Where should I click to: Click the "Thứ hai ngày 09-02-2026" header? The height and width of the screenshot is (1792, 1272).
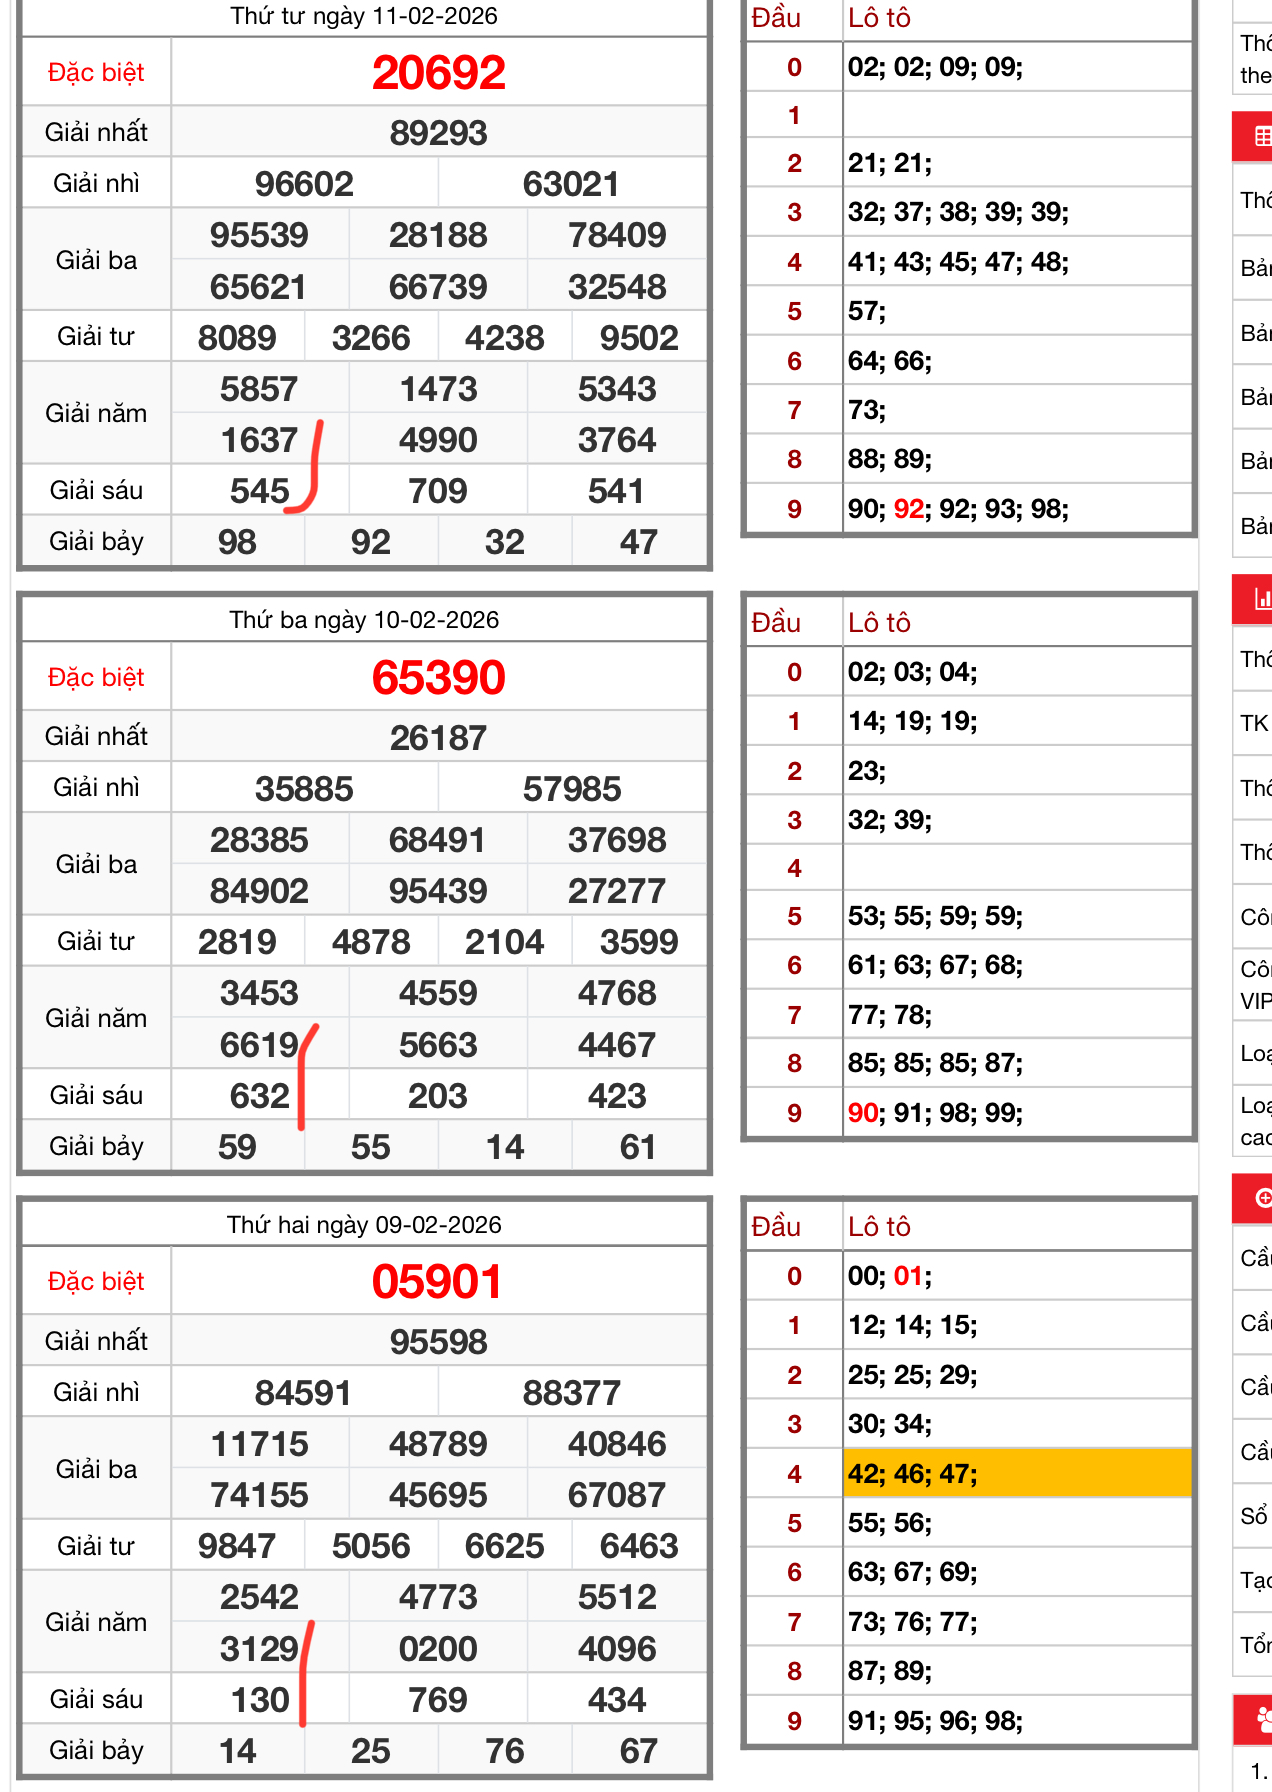click(x=364, y=1225)
